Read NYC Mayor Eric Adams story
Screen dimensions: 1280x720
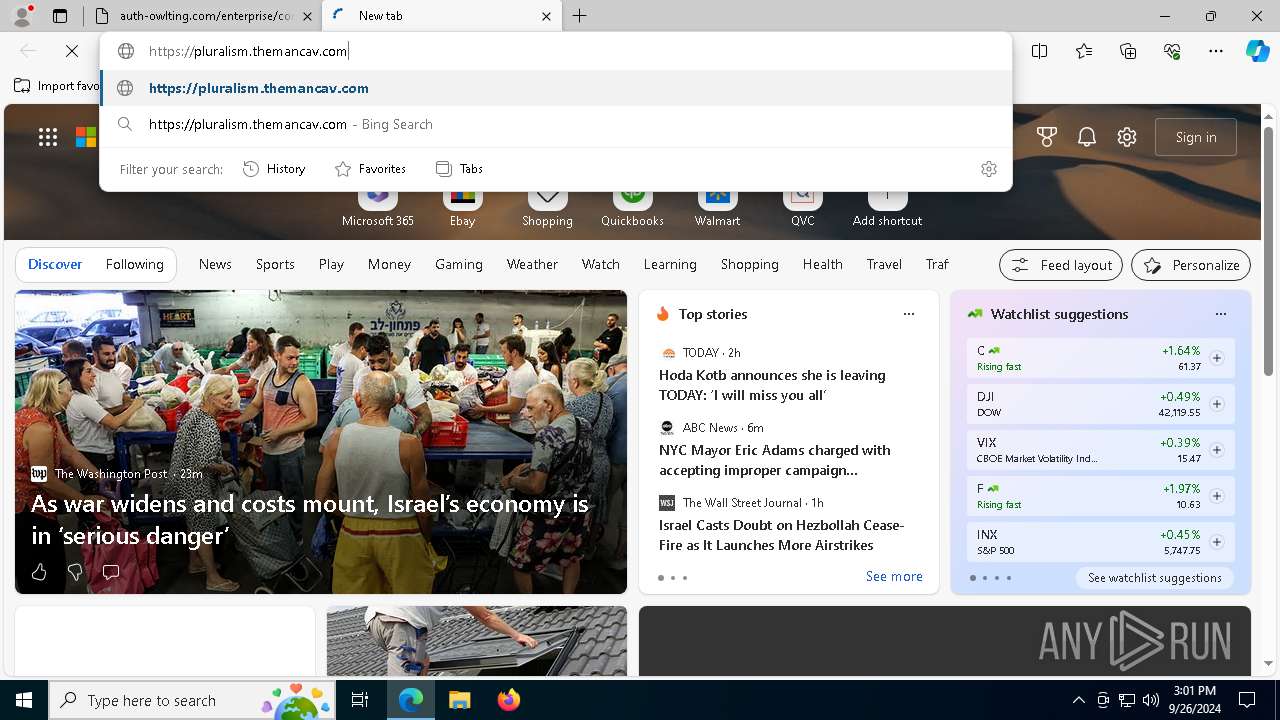pos(774,460)
